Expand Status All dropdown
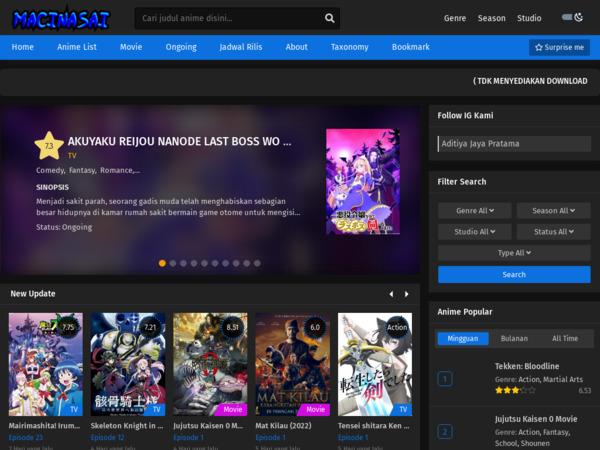The height and width of the screenshot is (450, 600). [553, 232]
